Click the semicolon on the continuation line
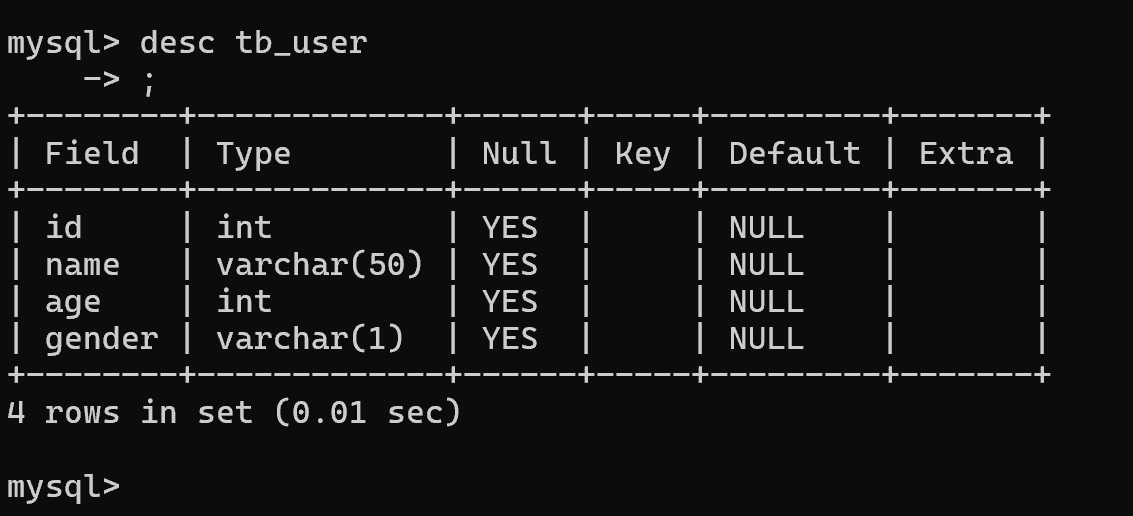This screenshot has height=516, width=1133. click(148, 82)
